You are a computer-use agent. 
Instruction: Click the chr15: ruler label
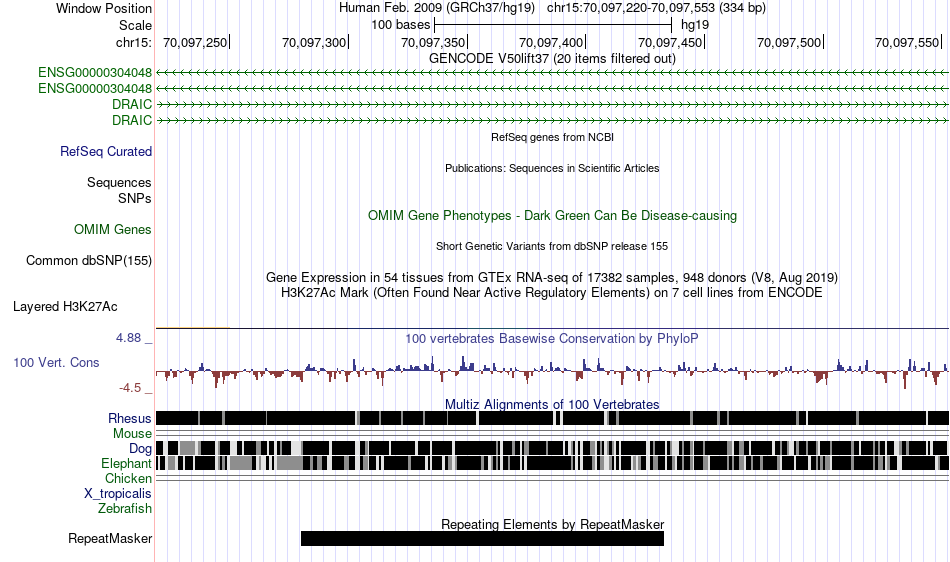[x=133, y=42]
